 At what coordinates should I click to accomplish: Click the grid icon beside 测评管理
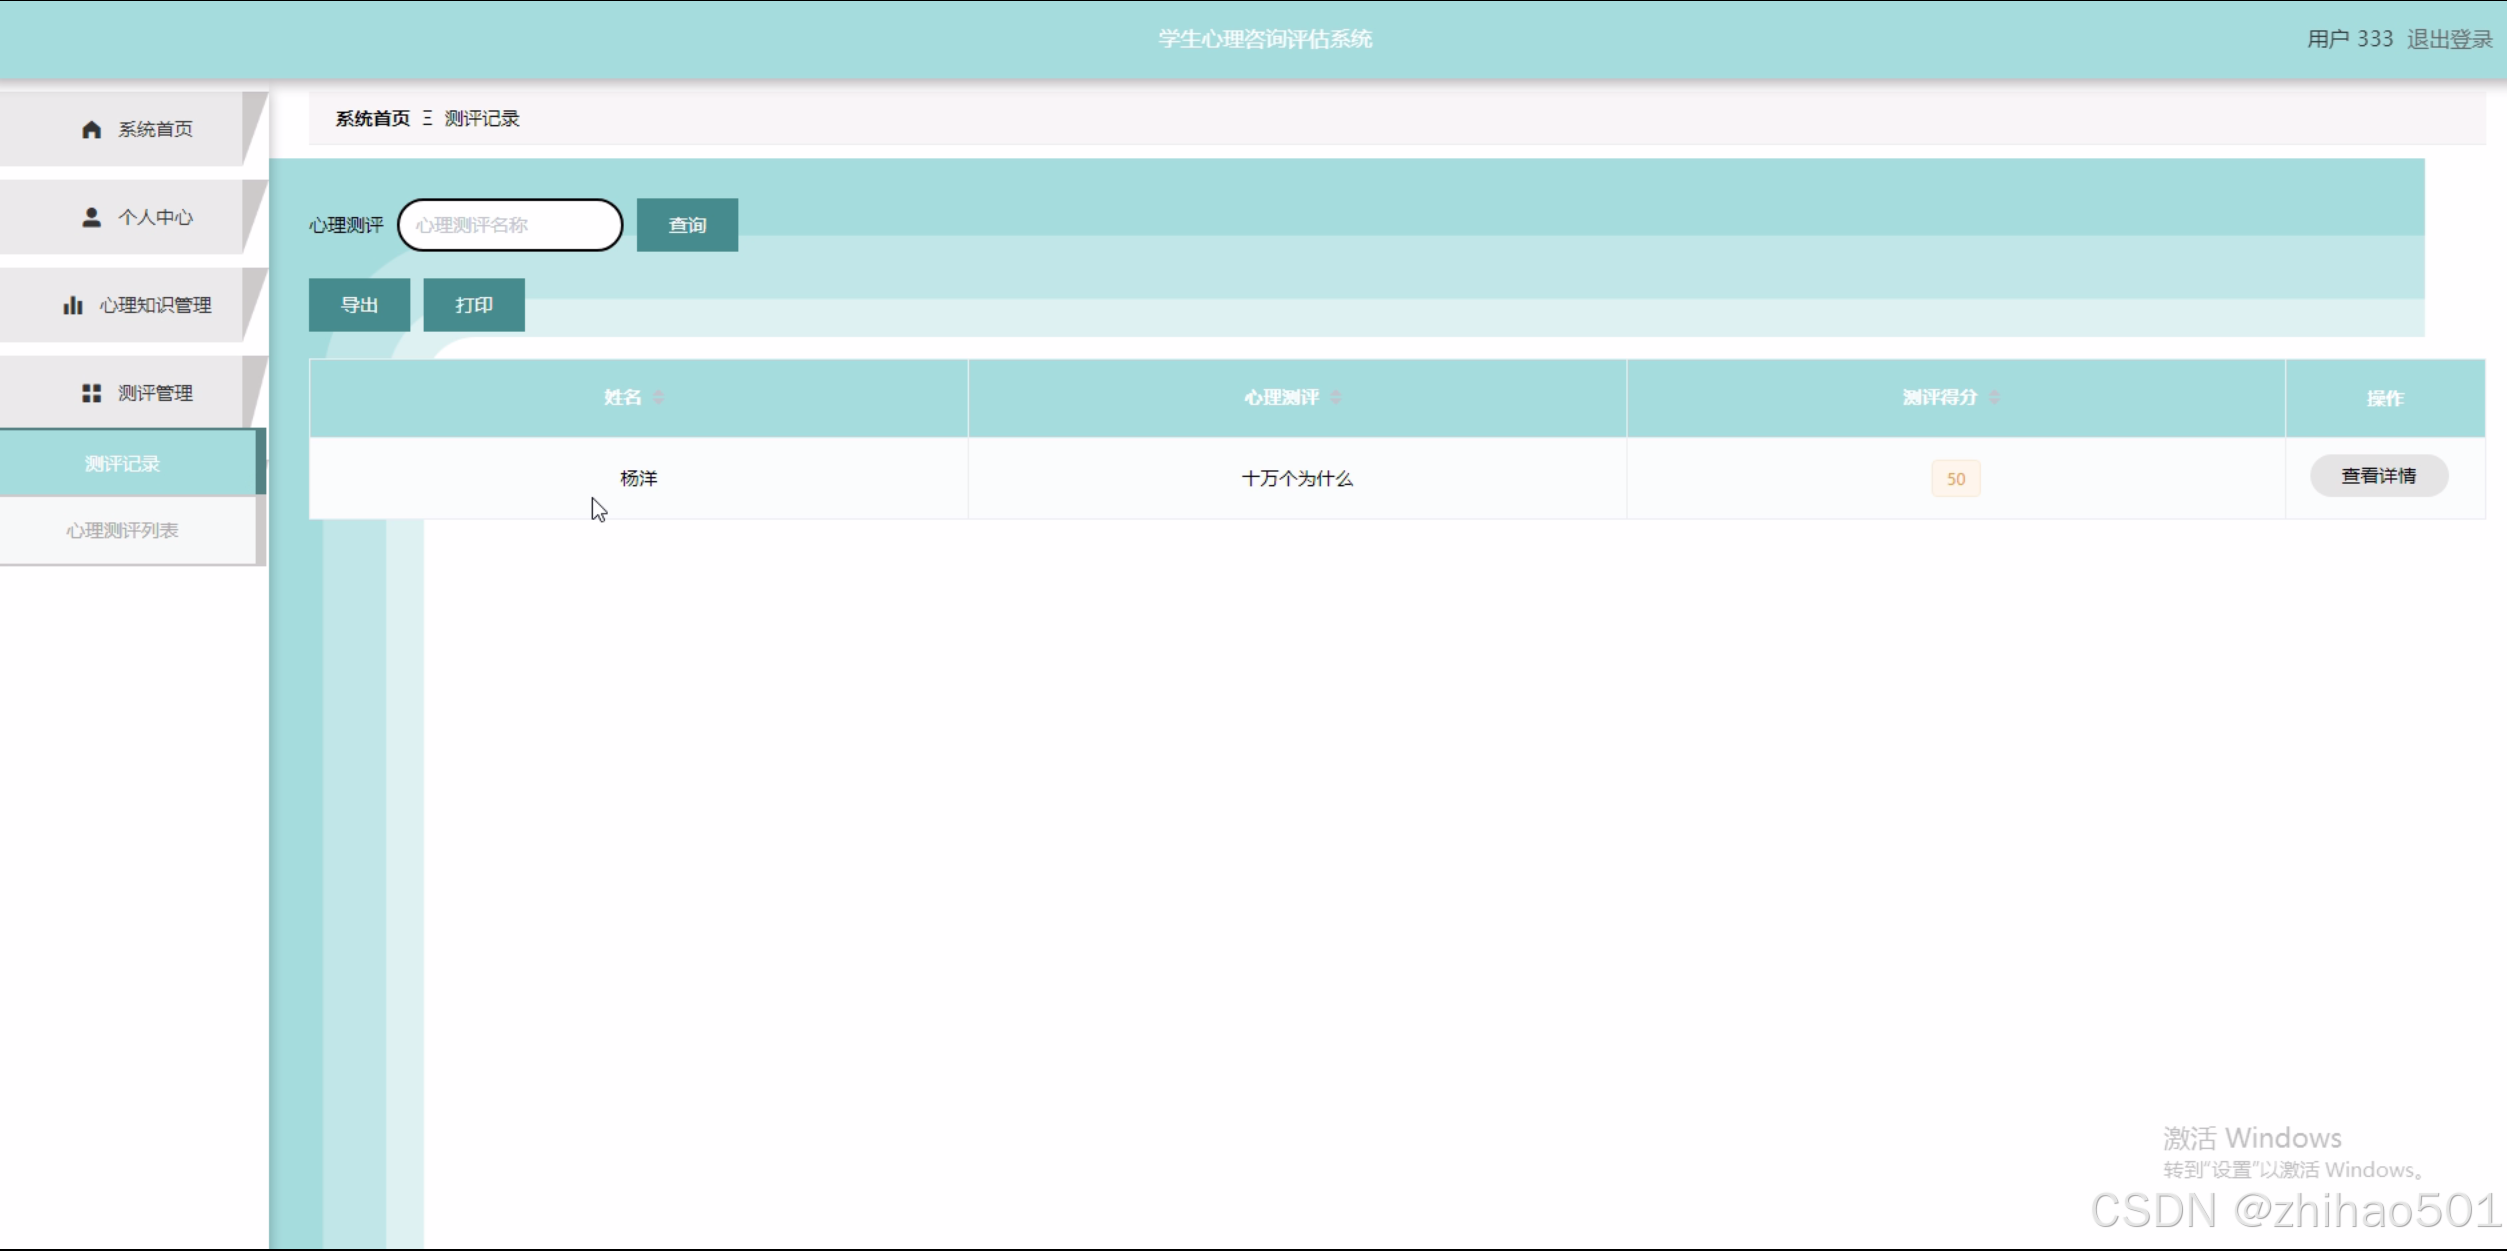point(91,394)
